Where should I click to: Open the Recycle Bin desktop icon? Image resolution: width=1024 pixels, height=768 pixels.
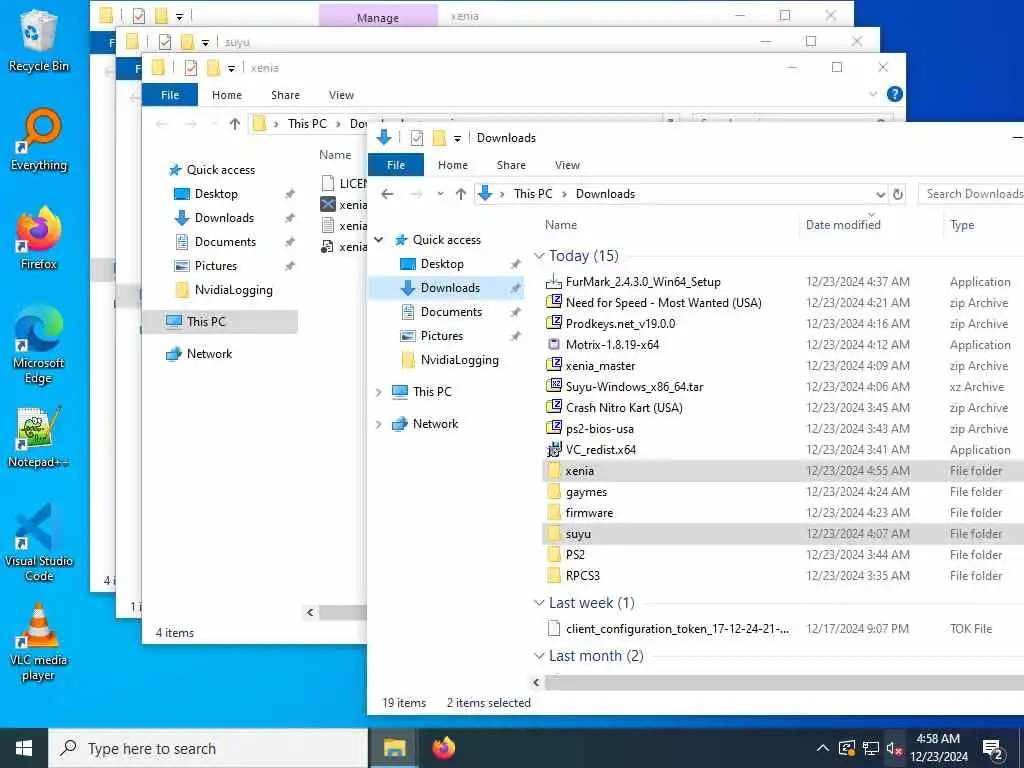pos(39,40)
